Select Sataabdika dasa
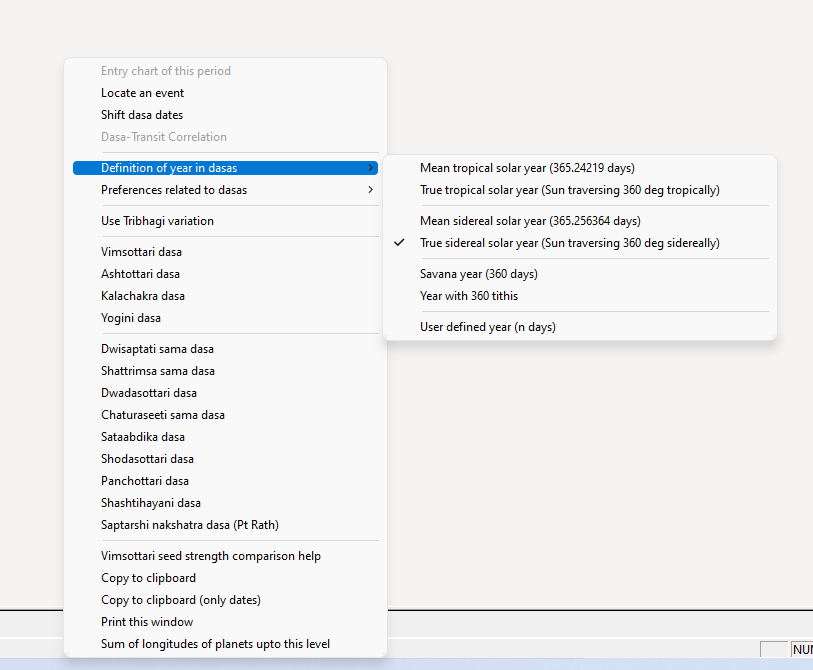Image resolution: width=813 pixels, height=670 pixels. 226,437
